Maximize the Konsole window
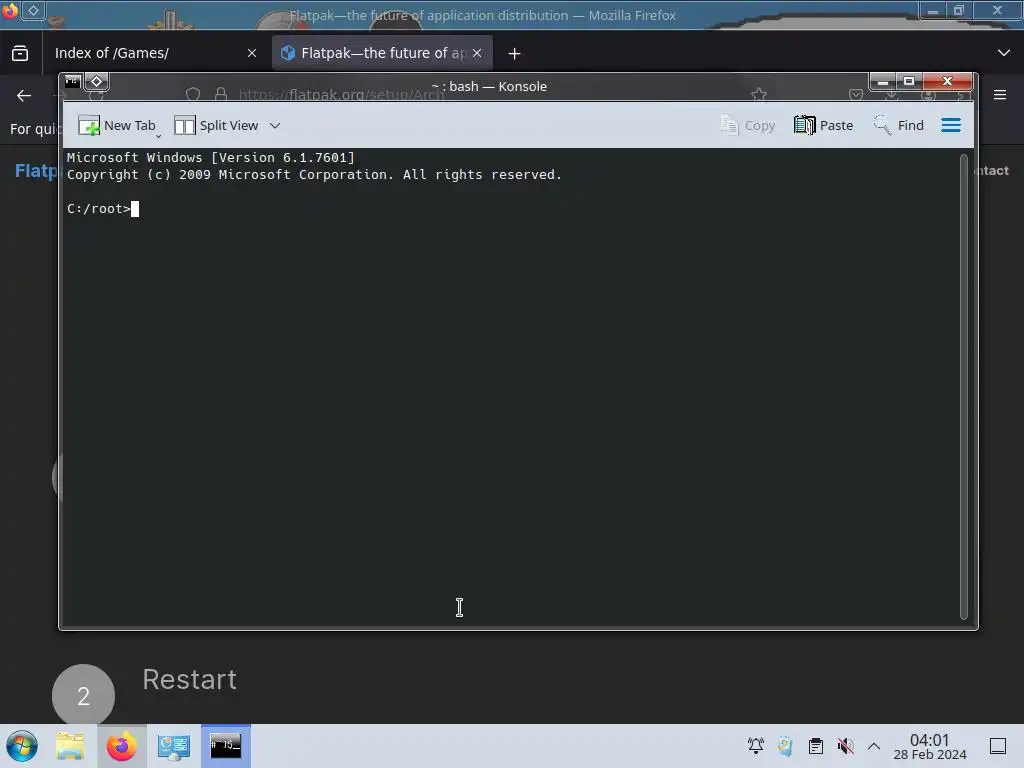The height and width of the screenshot is (768, 1024). [x=908, y=82]
